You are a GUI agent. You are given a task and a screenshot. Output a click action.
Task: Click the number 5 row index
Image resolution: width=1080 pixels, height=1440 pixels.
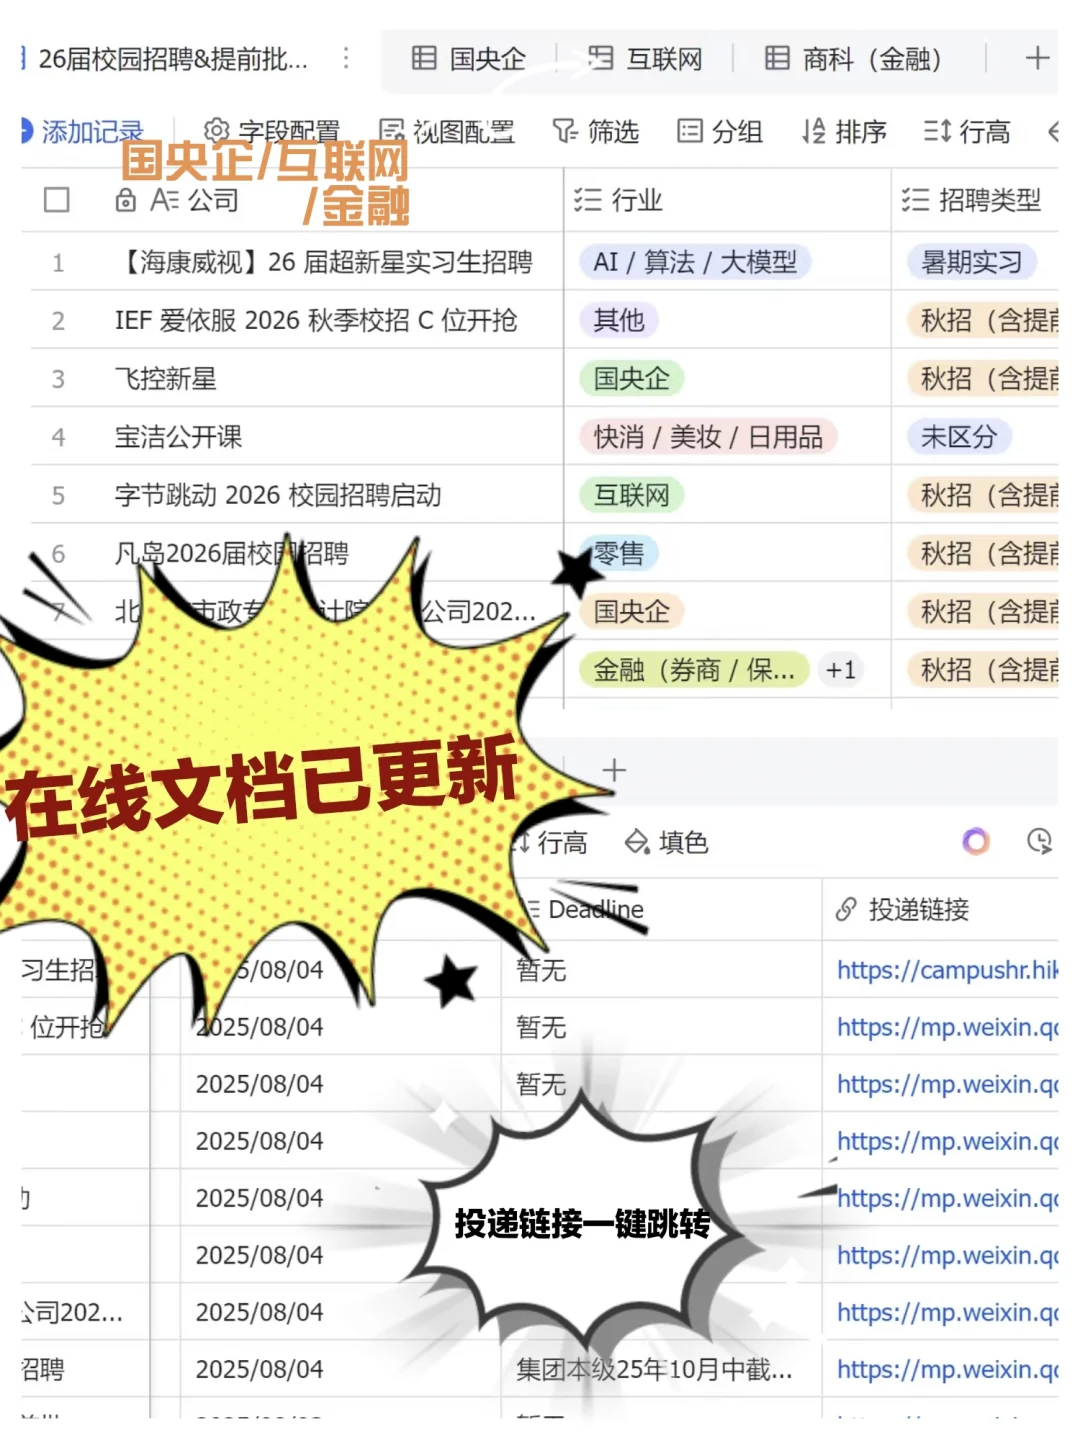(58, 495)
